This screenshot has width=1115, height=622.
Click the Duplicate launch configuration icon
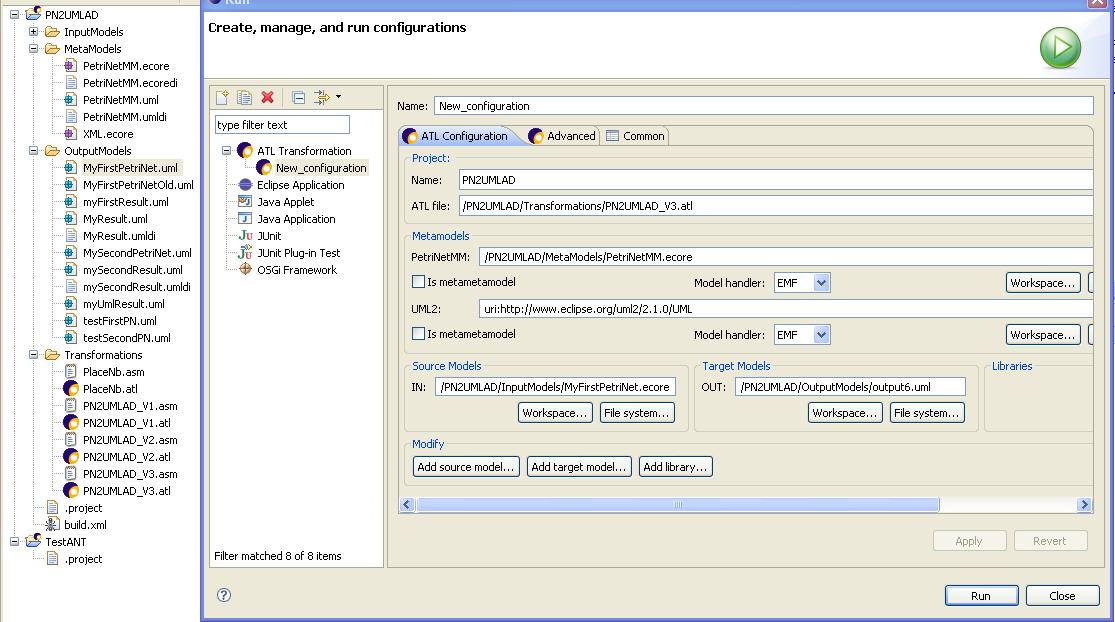[x=244, y=97]
